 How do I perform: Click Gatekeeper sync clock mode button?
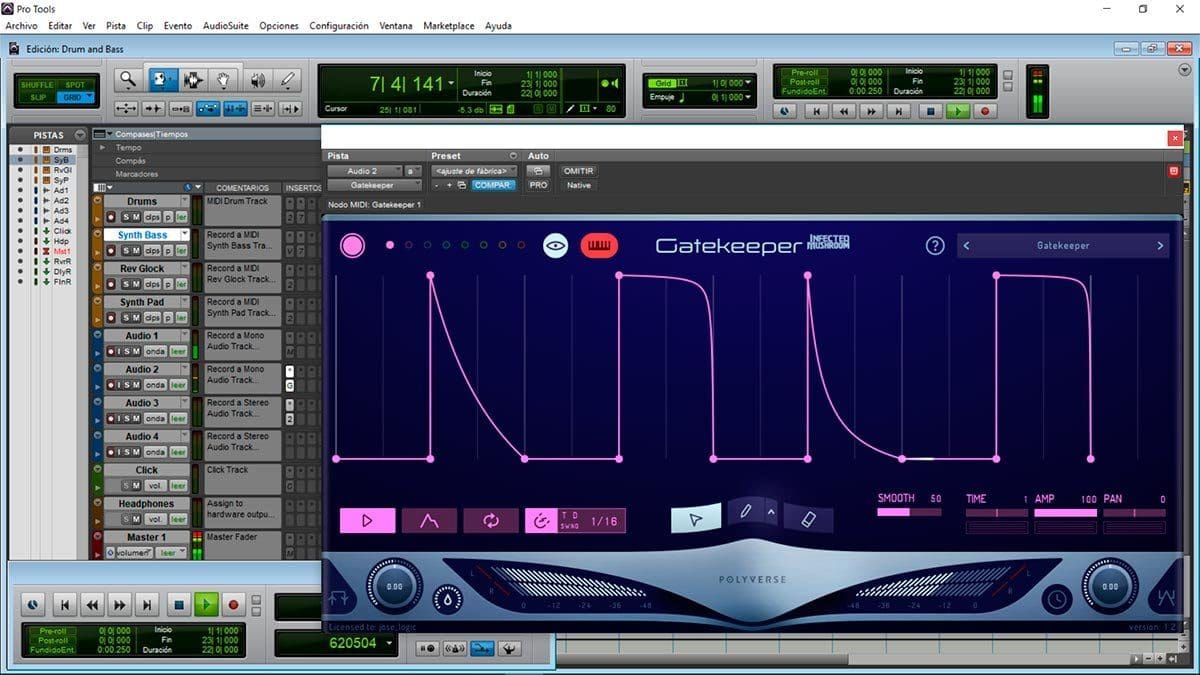pos(541,520)
